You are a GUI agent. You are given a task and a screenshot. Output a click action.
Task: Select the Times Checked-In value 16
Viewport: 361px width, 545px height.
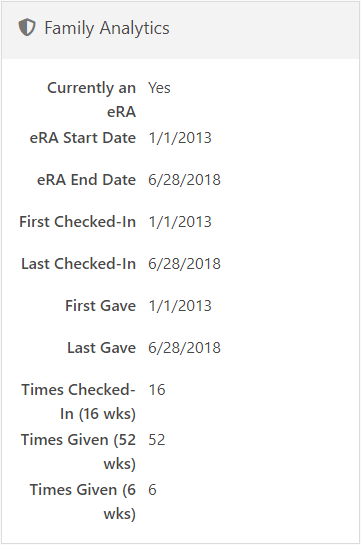click(x=157, y=390)
